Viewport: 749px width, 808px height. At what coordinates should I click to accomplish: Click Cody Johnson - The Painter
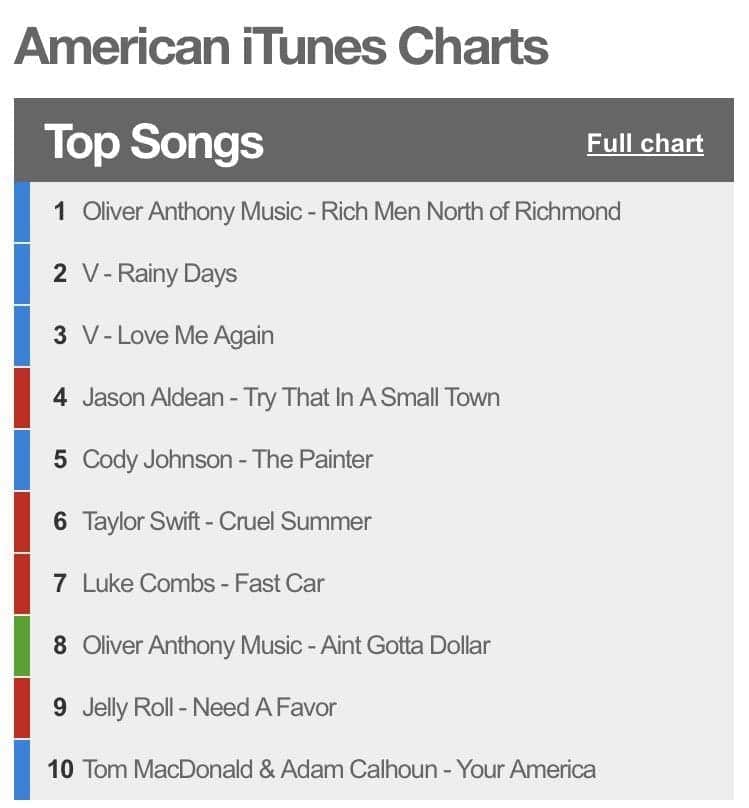pyautogui.click(x=227, y=460)
